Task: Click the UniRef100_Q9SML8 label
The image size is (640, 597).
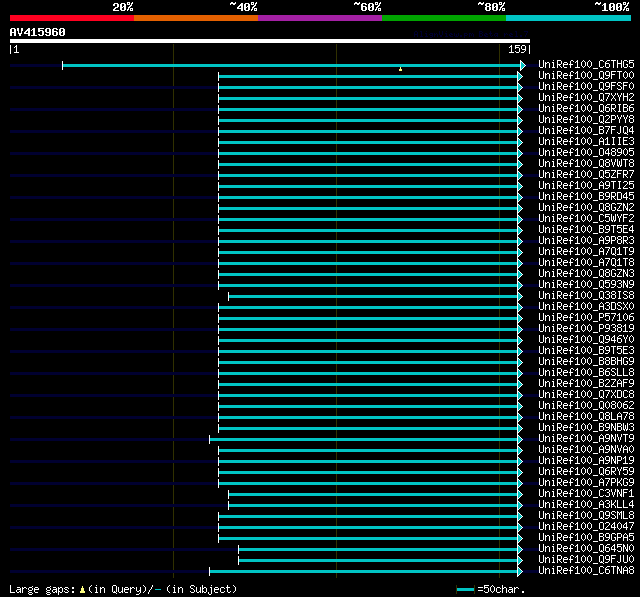Action: (586, 516)
